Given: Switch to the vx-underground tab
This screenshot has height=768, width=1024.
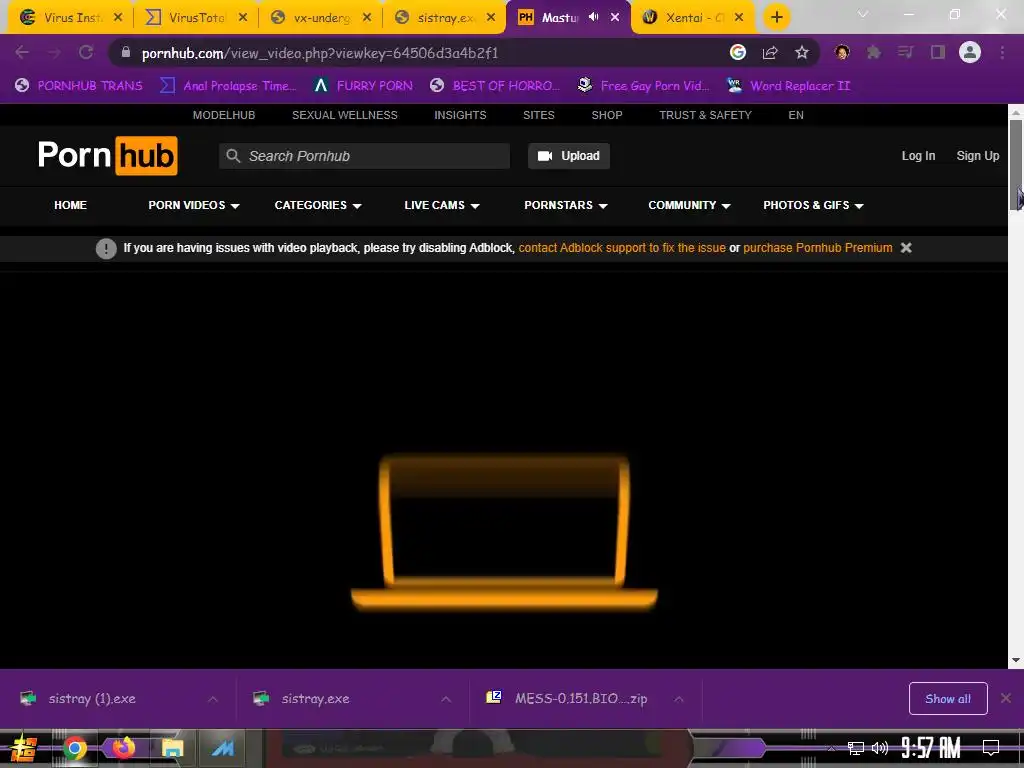Looking at the screenshot, I should [x=321, y=17].
